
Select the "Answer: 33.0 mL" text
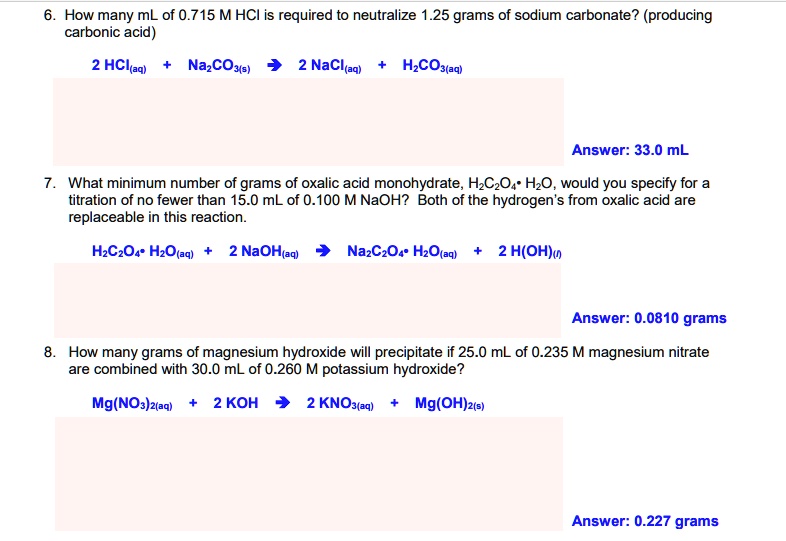(x=630, y=151)
